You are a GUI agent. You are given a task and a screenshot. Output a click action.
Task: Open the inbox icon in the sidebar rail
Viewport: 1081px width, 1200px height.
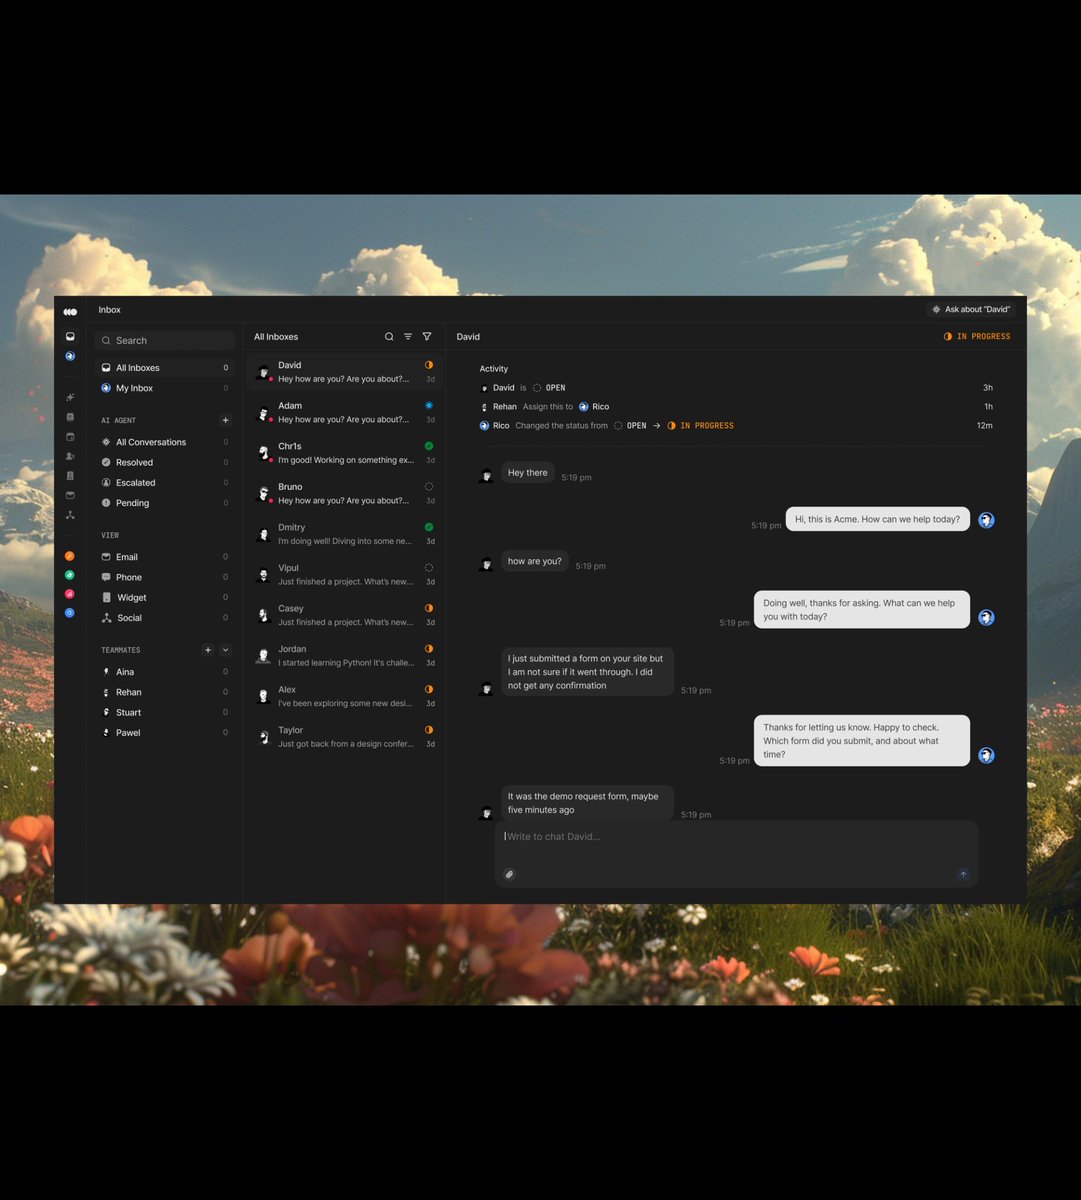pyautogui.click(x=70, y=337)
